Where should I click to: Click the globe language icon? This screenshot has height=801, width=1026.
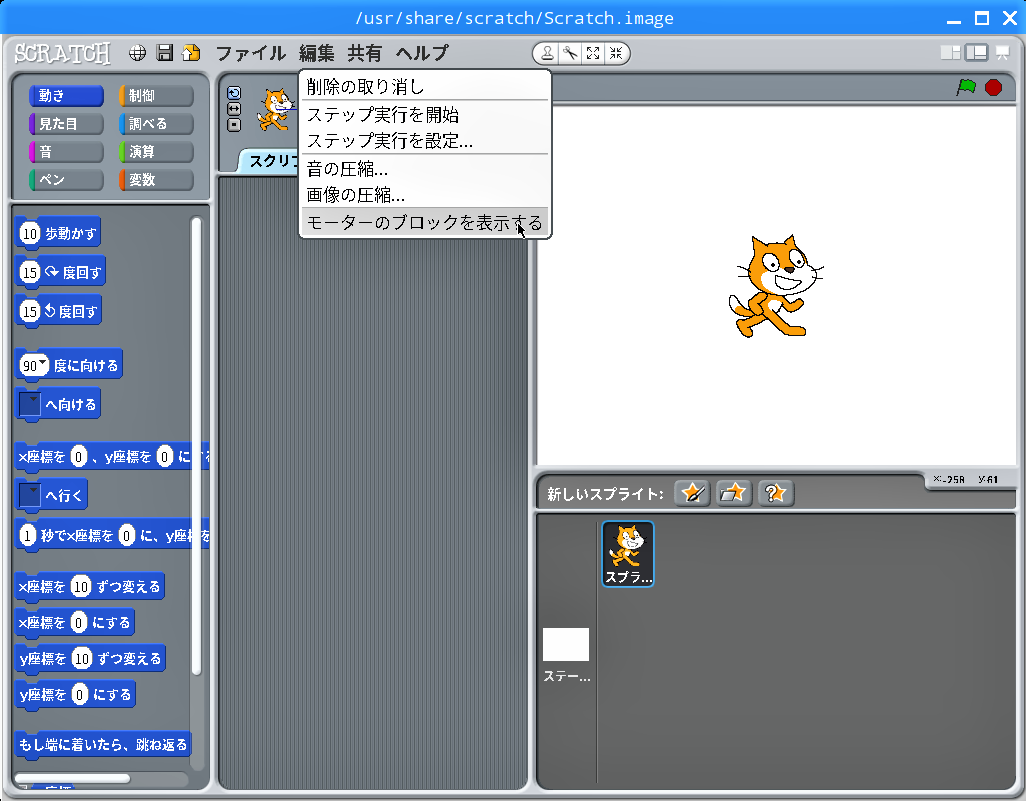[x=137, y=53]
